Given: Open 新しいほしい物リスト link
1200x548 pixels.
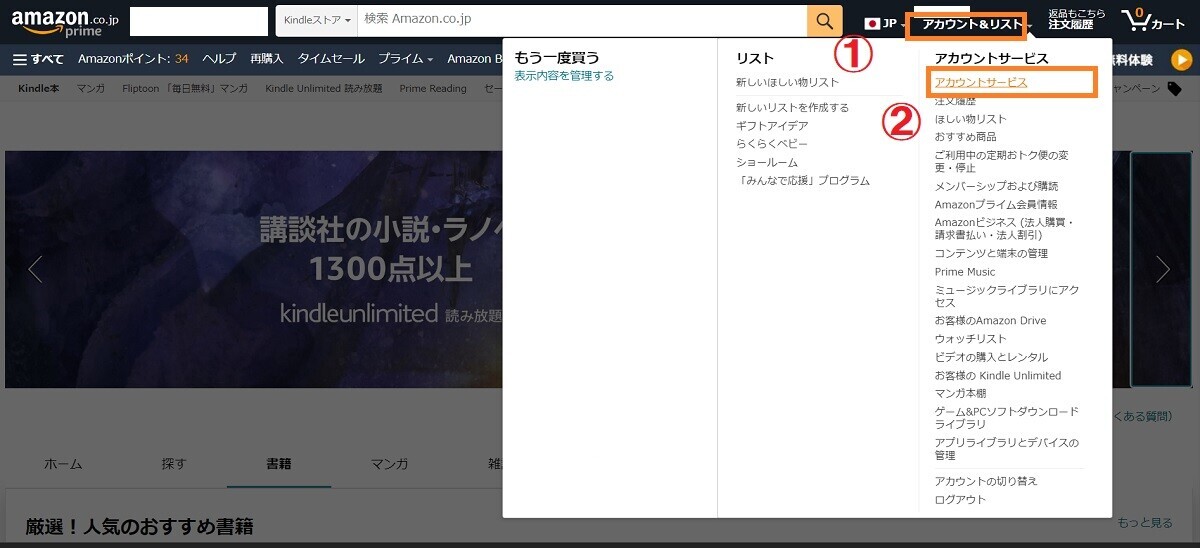Looking at the screenshot, I should pyautogui.click(x=788, y=83).
